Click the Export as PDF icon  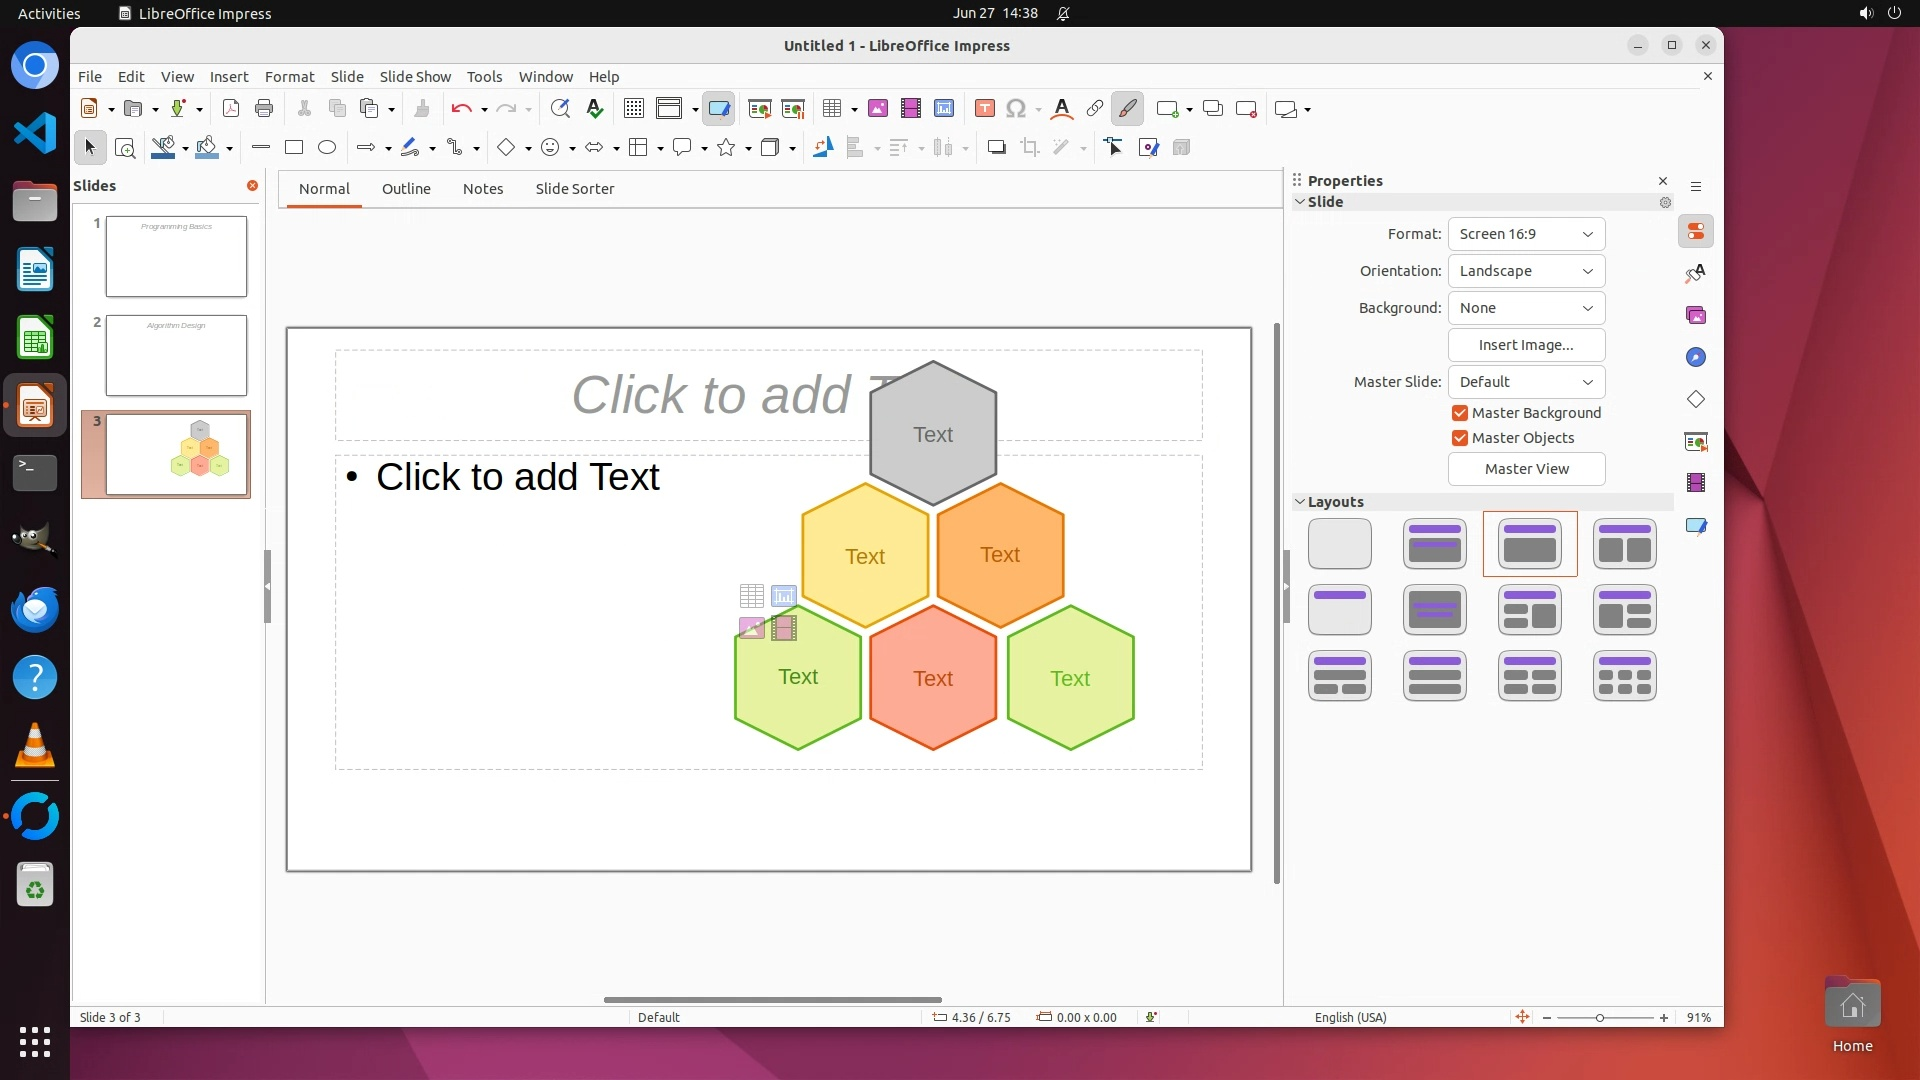coord(231,109)
